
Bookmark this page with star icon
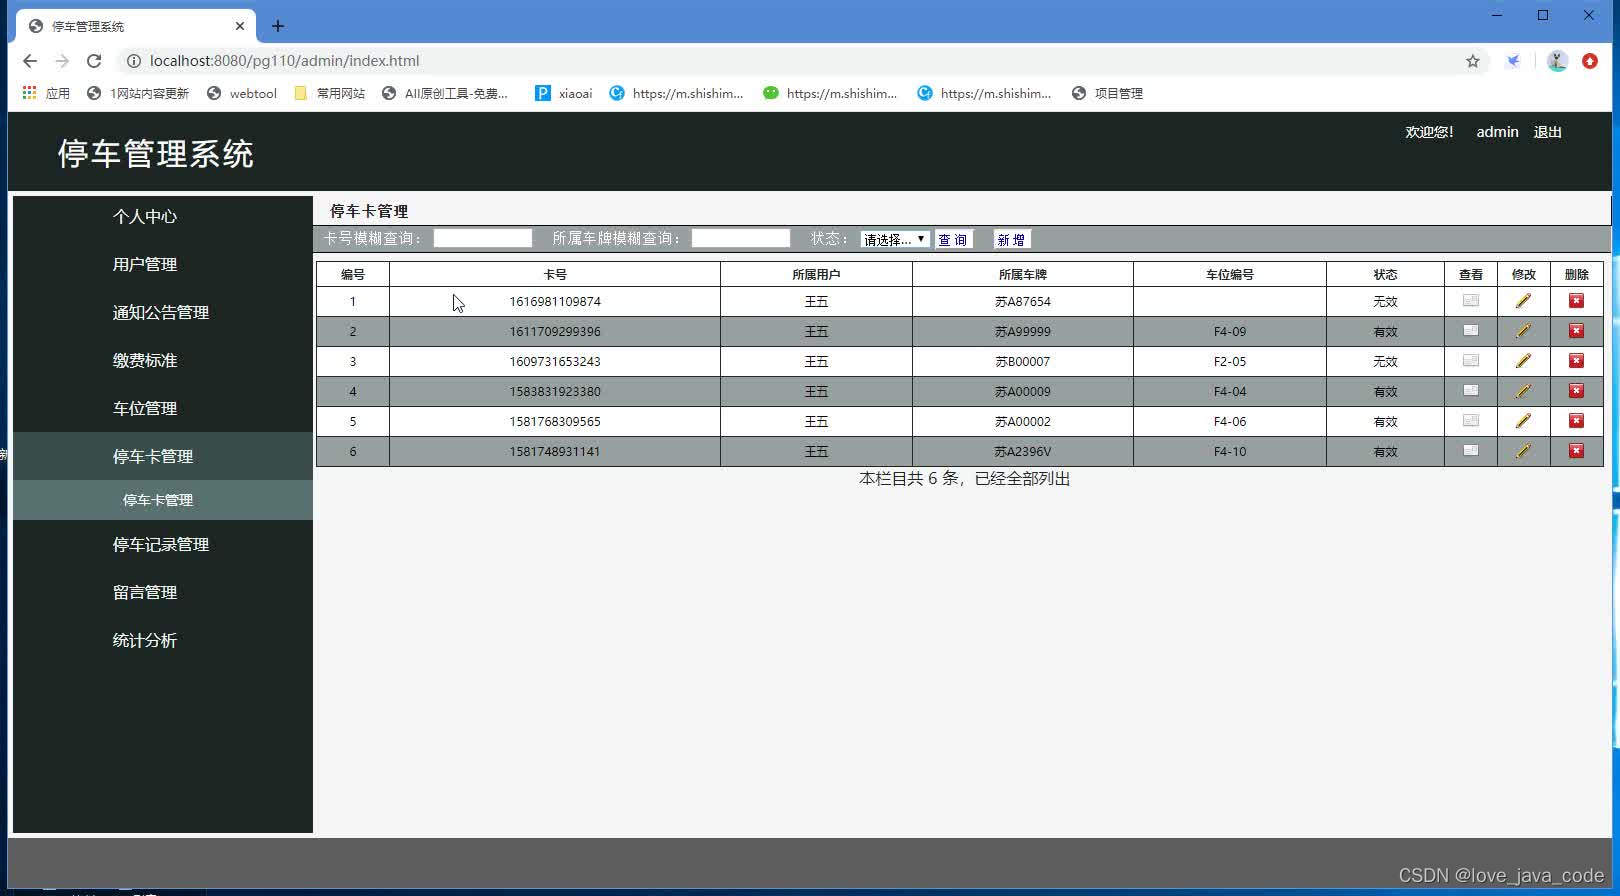coord(1472,61)
